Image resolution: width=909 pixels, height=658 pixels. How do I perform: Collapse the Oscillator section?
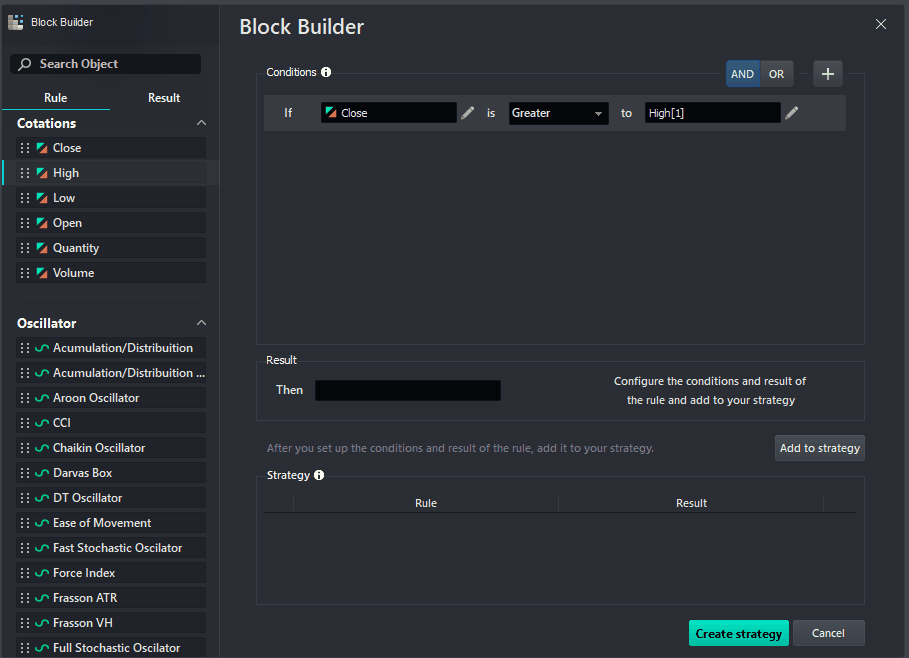[x=201, y=323]
